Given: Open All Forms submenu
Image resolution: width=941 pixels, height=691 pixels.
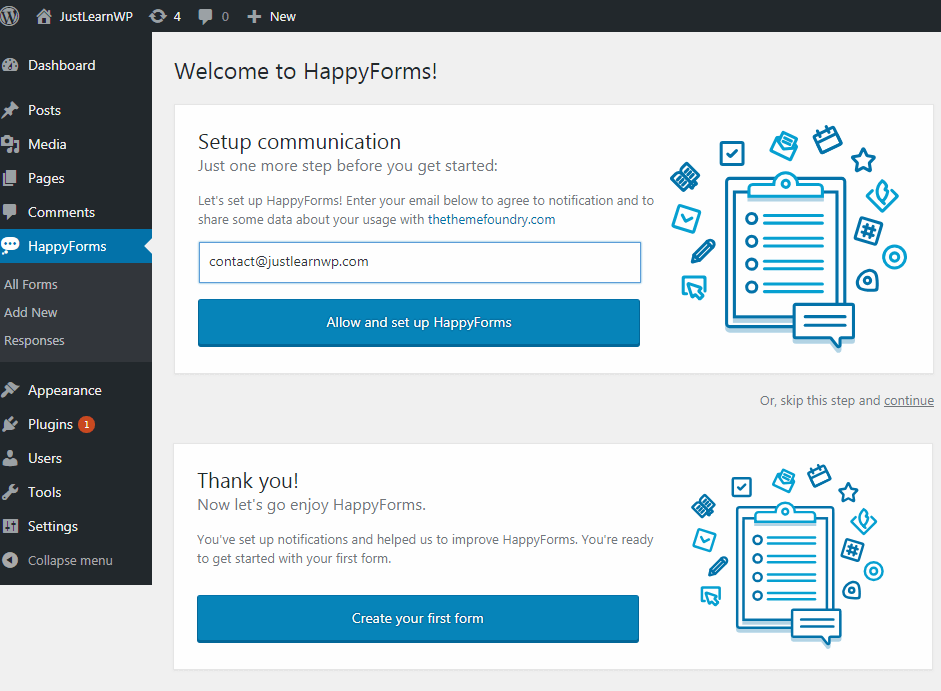Looking at the screenshot, I should (31, 285).
